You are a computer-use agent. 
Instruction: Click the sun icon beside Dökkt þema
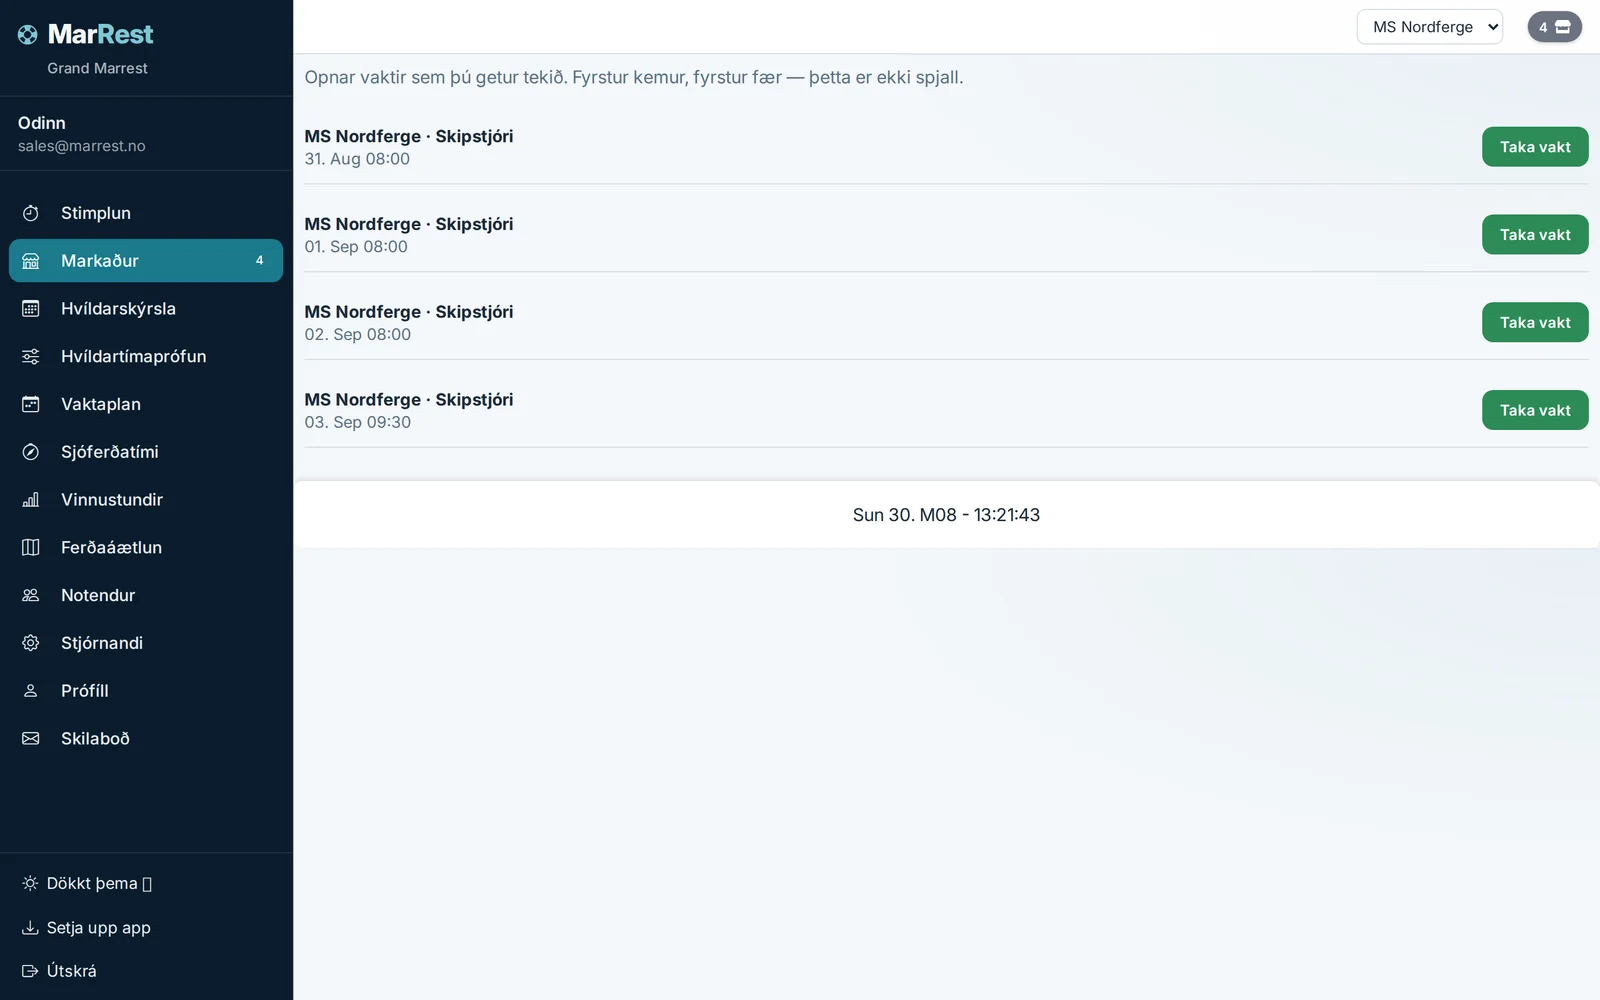[x=30, y=883]
